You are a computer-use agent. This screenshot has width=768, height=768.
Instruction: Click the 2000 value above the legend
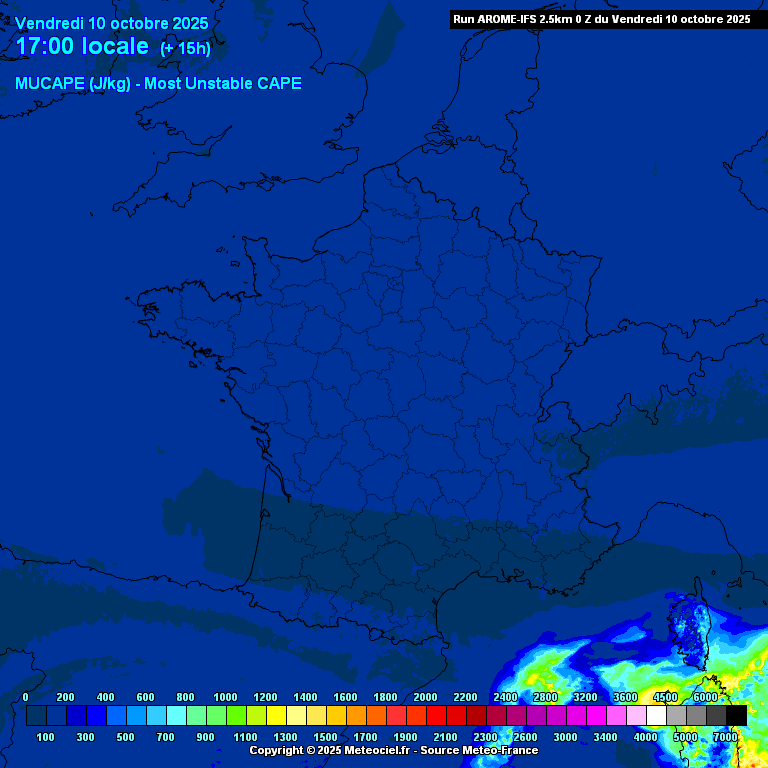425,697
